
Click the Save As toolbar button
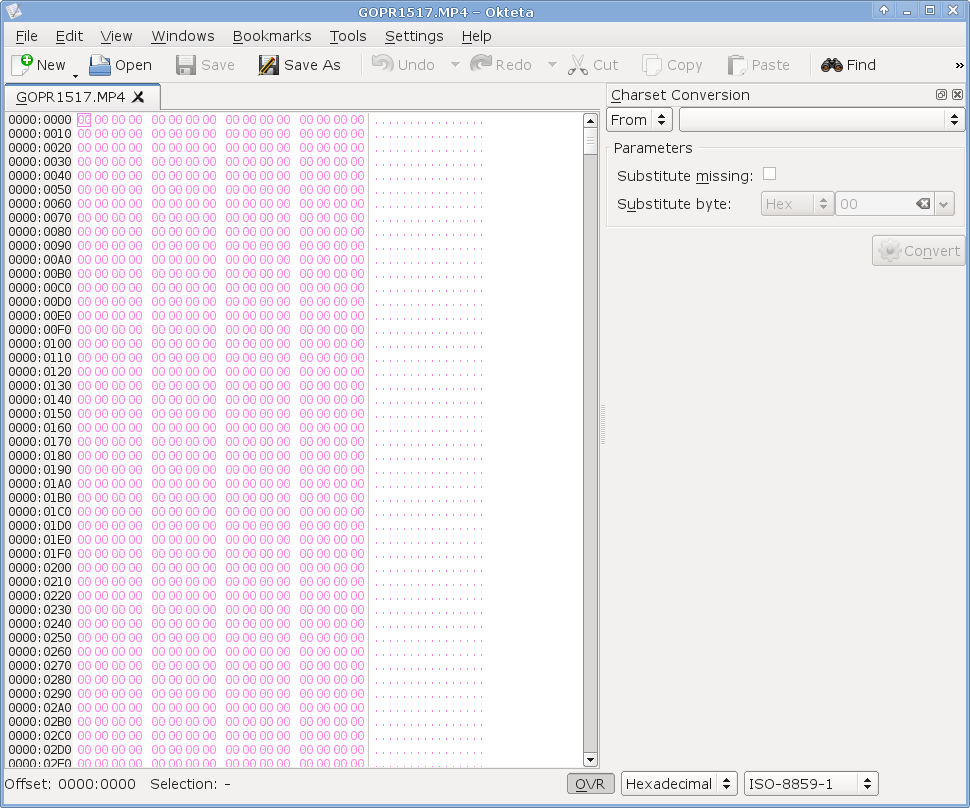300,65
